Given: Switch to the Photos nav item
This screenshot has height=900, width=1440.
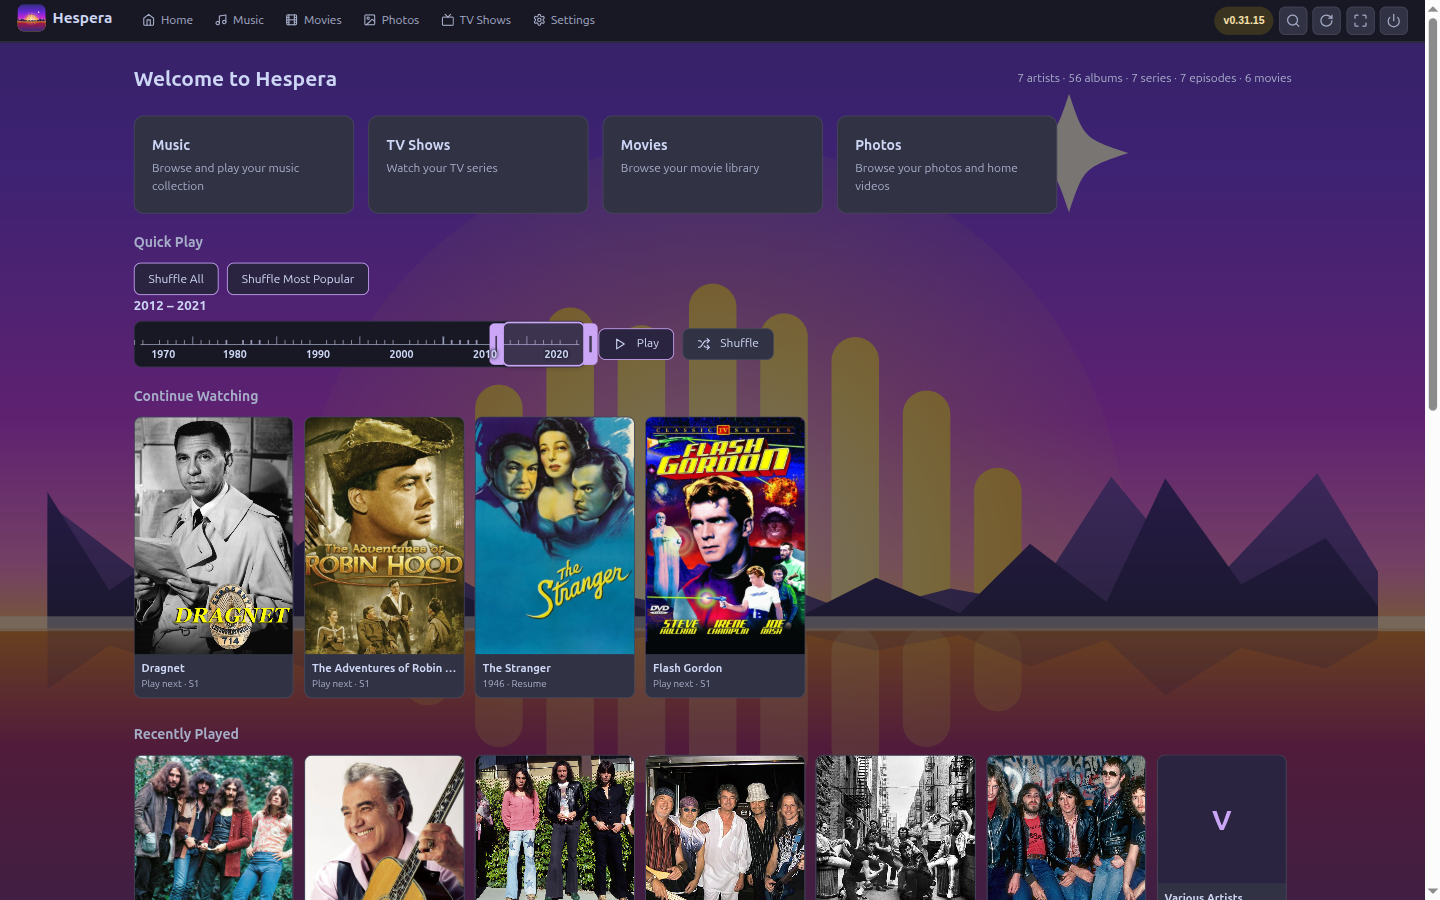Looking at the screenshot, I should pos(391,20).
